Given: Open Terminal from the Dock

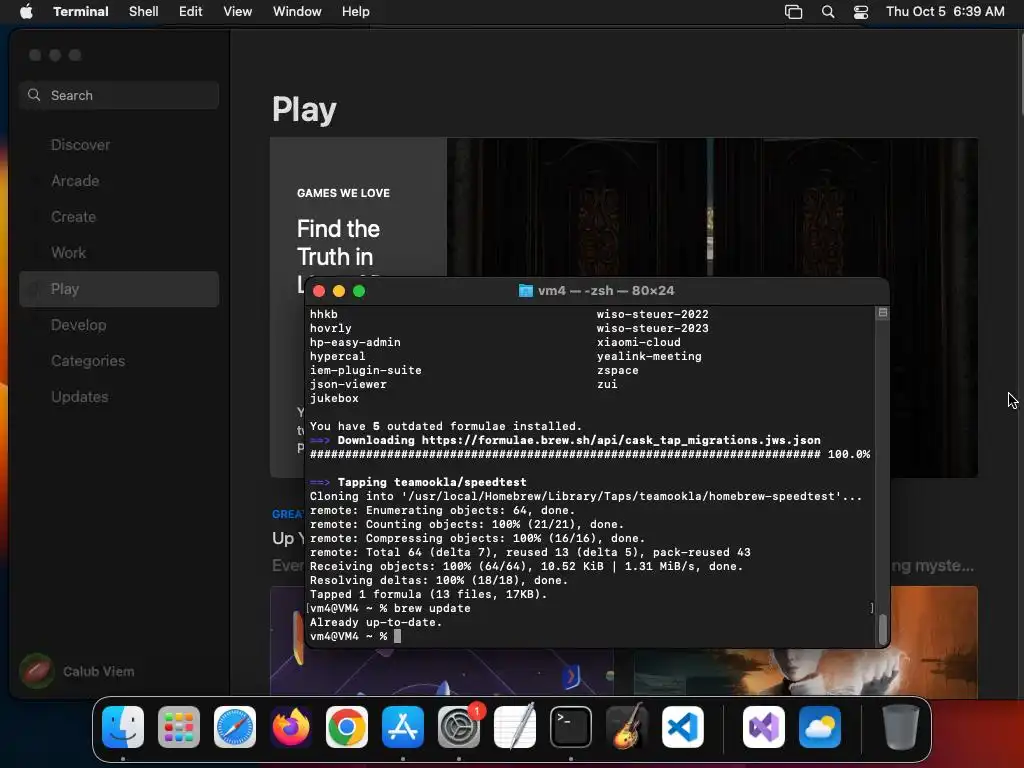Looking at the screenshot, I should (571, 727).
